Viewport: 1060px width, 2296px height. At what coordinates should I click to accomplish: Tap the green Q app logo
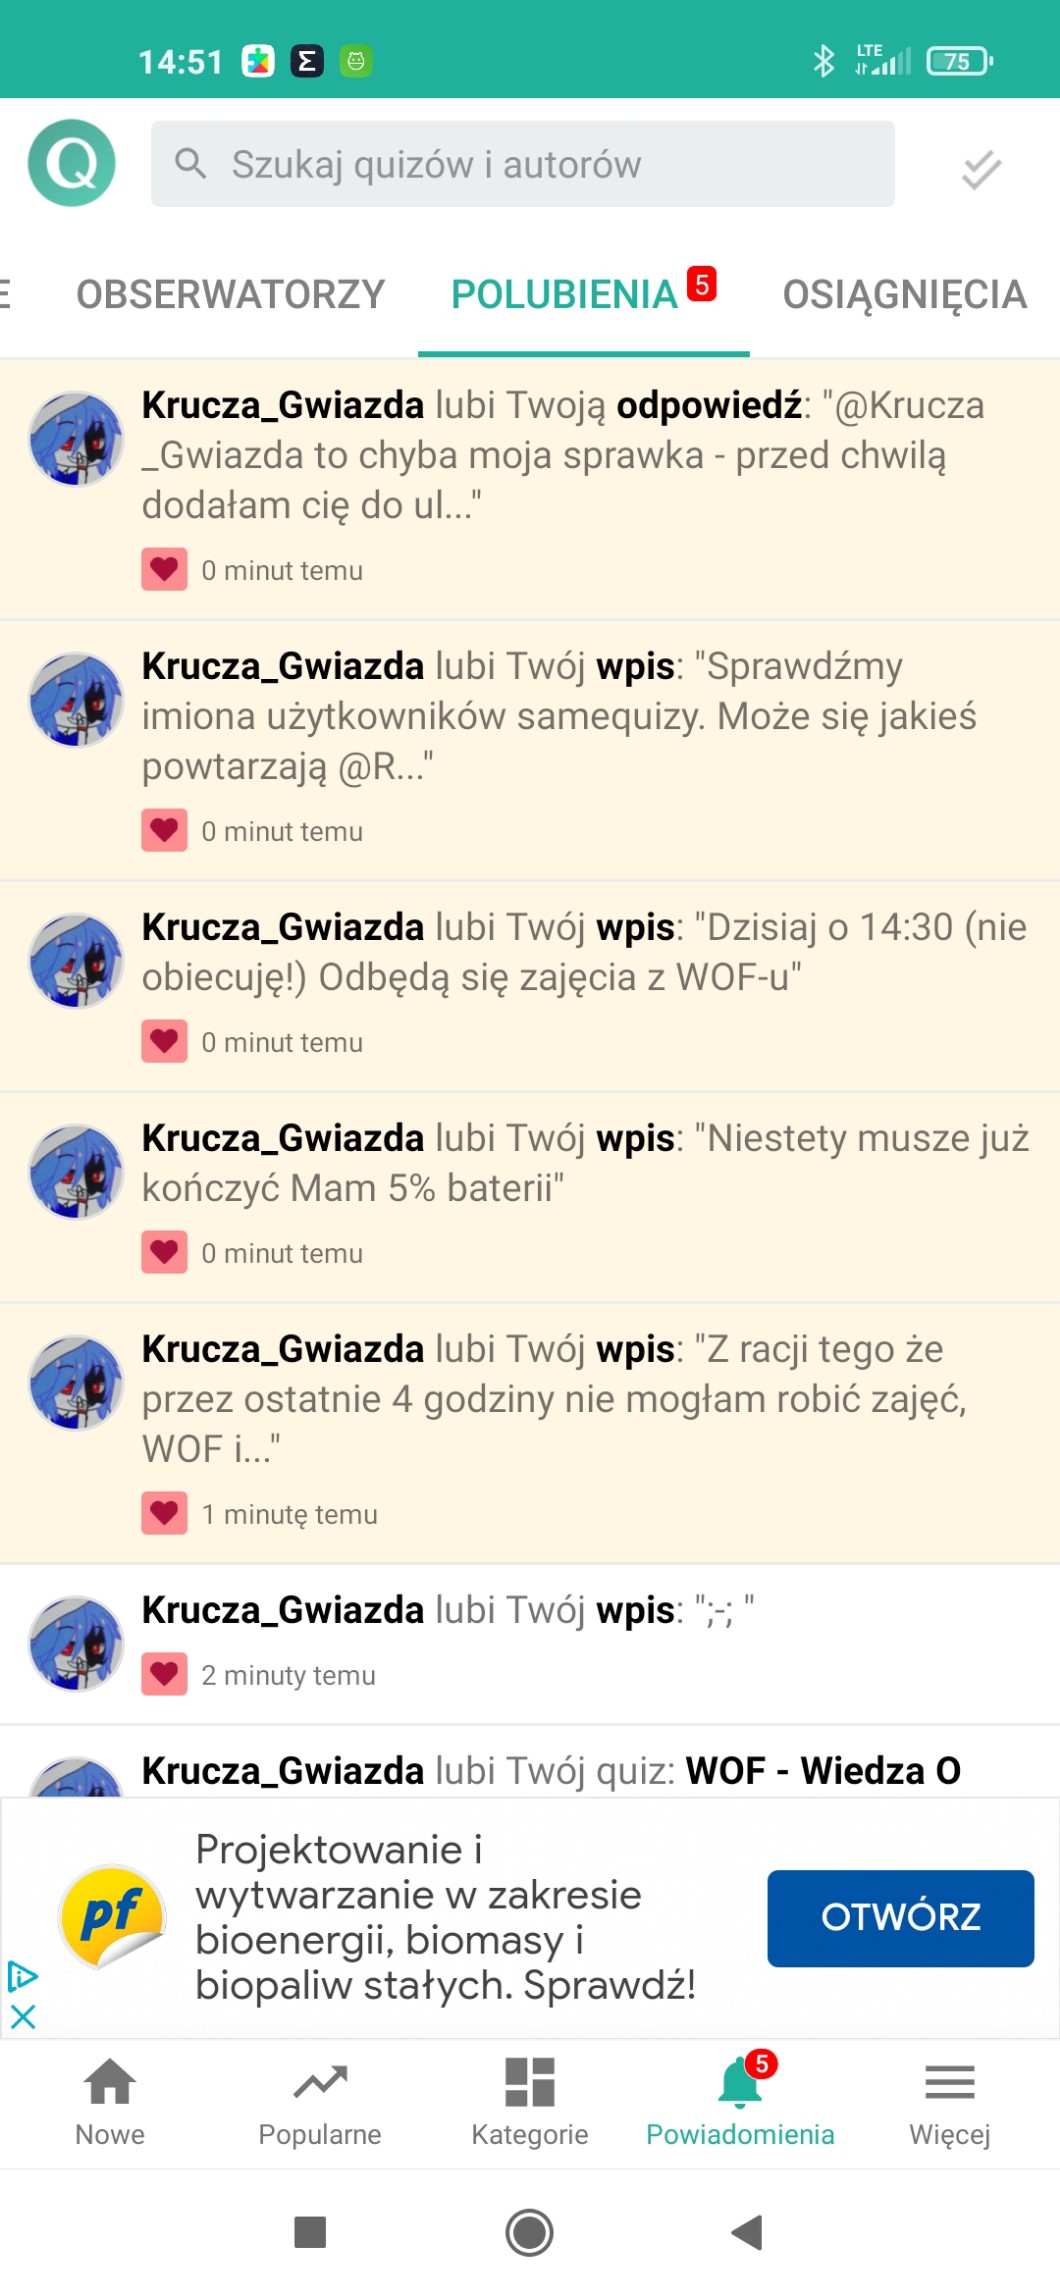point(72,163)
